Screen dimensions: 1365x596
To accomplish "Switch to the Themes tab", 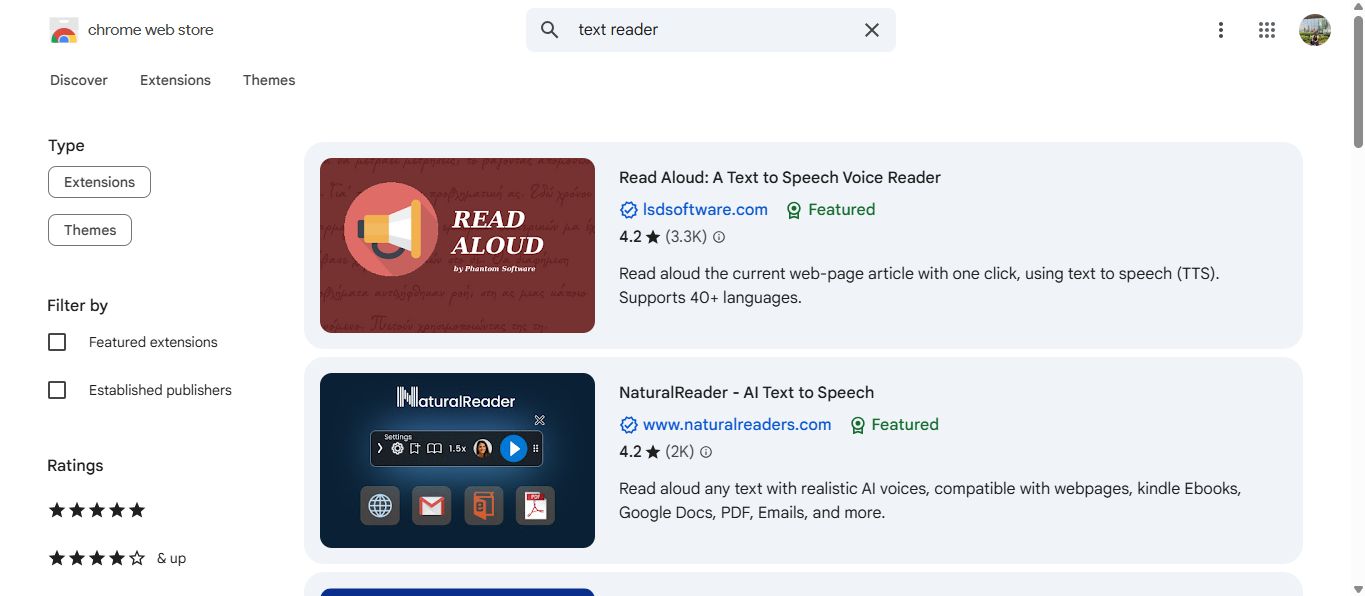I will pyautogui.click(x=269, y=80).
